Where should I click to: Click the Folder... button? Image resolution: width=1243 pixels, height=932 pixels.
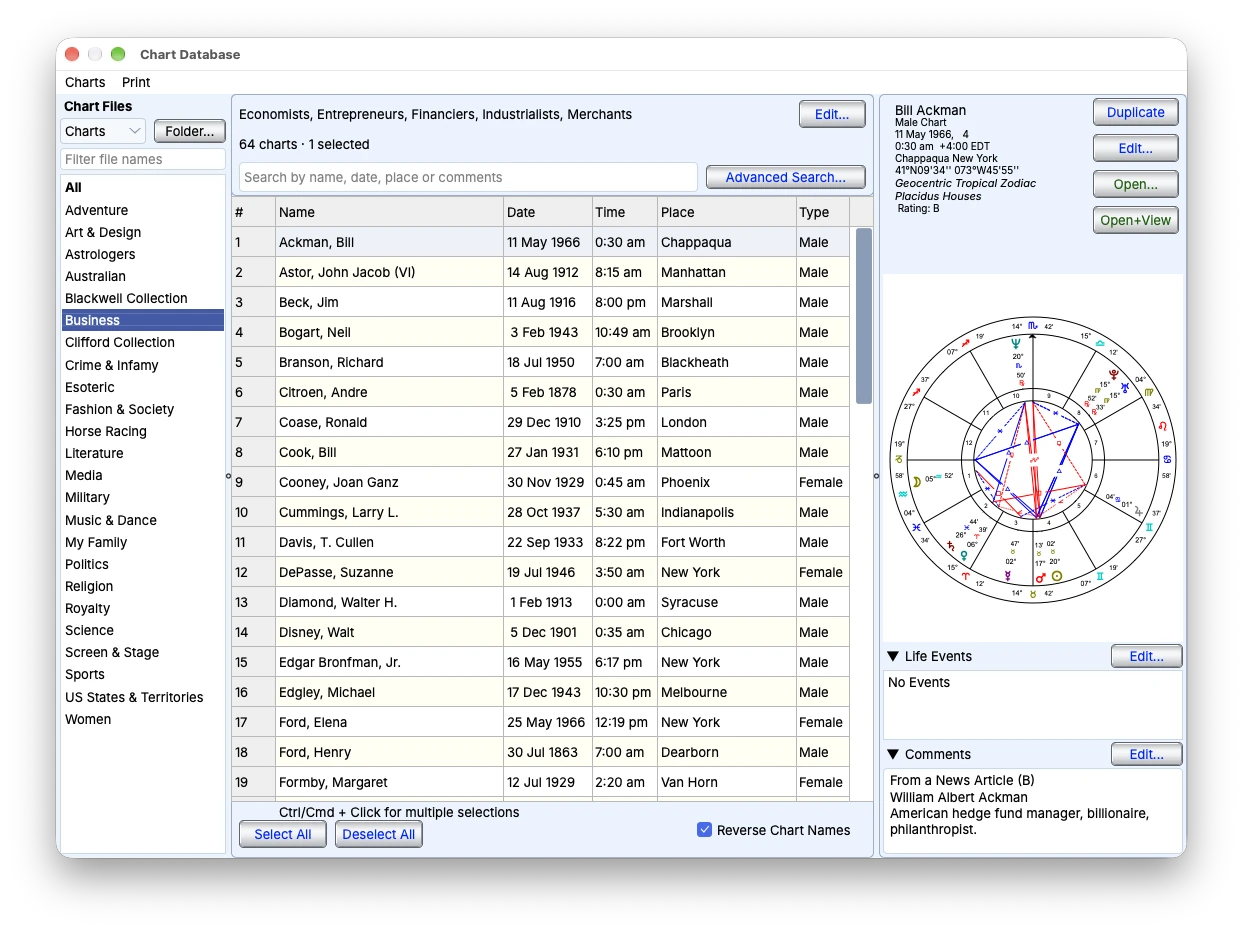(x=190, y=131)
